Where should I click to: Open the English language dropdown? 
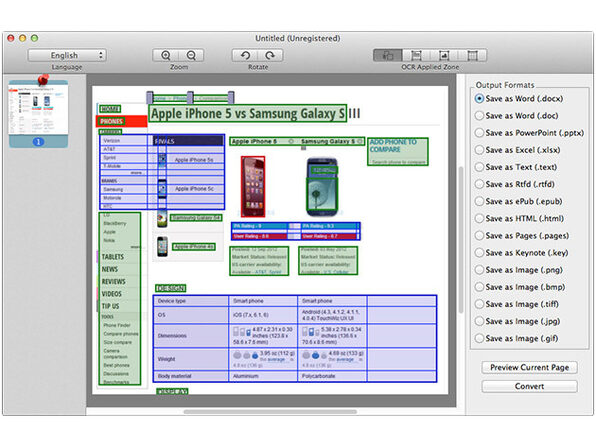(x=67, y=55)
